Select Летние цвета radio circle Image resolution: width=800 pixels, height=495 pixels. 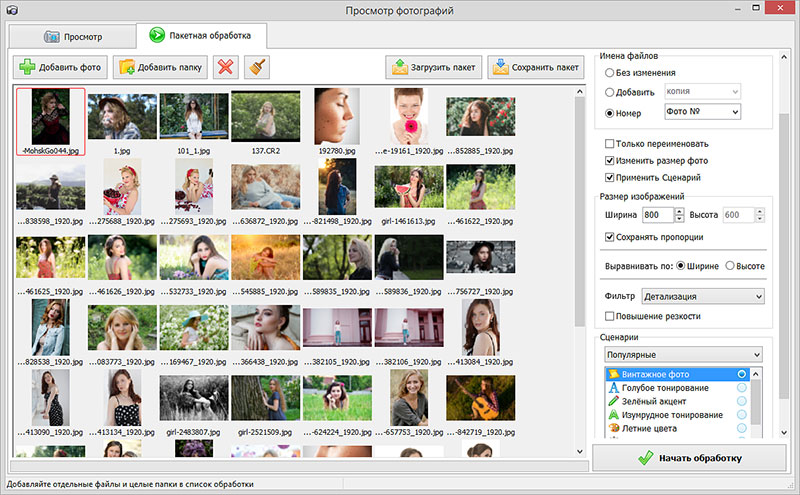click(x=742, y=428)
